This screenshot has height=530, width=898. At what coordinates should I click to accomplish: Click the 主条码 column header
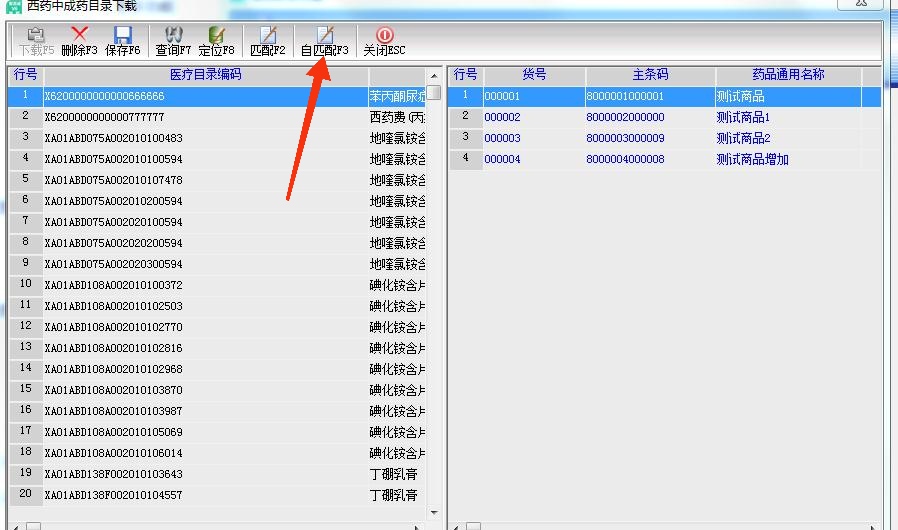coord(650,75)
